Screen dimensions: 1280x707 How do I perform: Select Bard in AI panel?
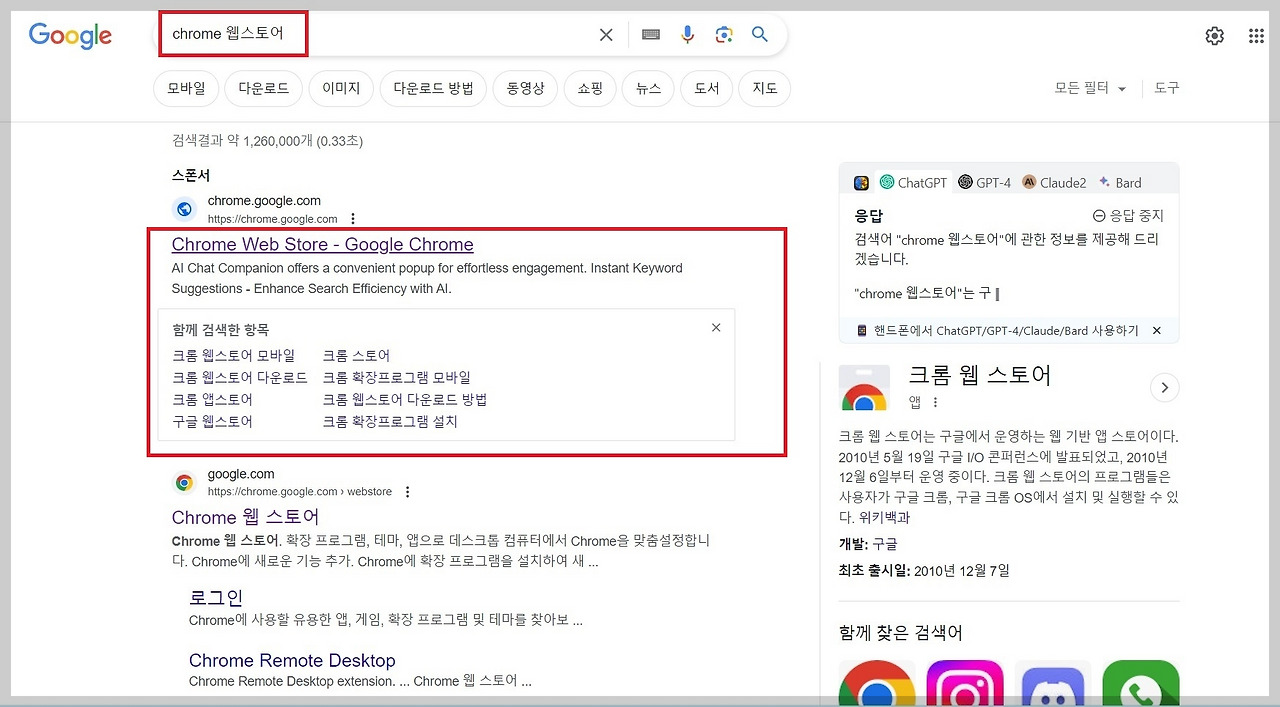(x=1120, y=182)
